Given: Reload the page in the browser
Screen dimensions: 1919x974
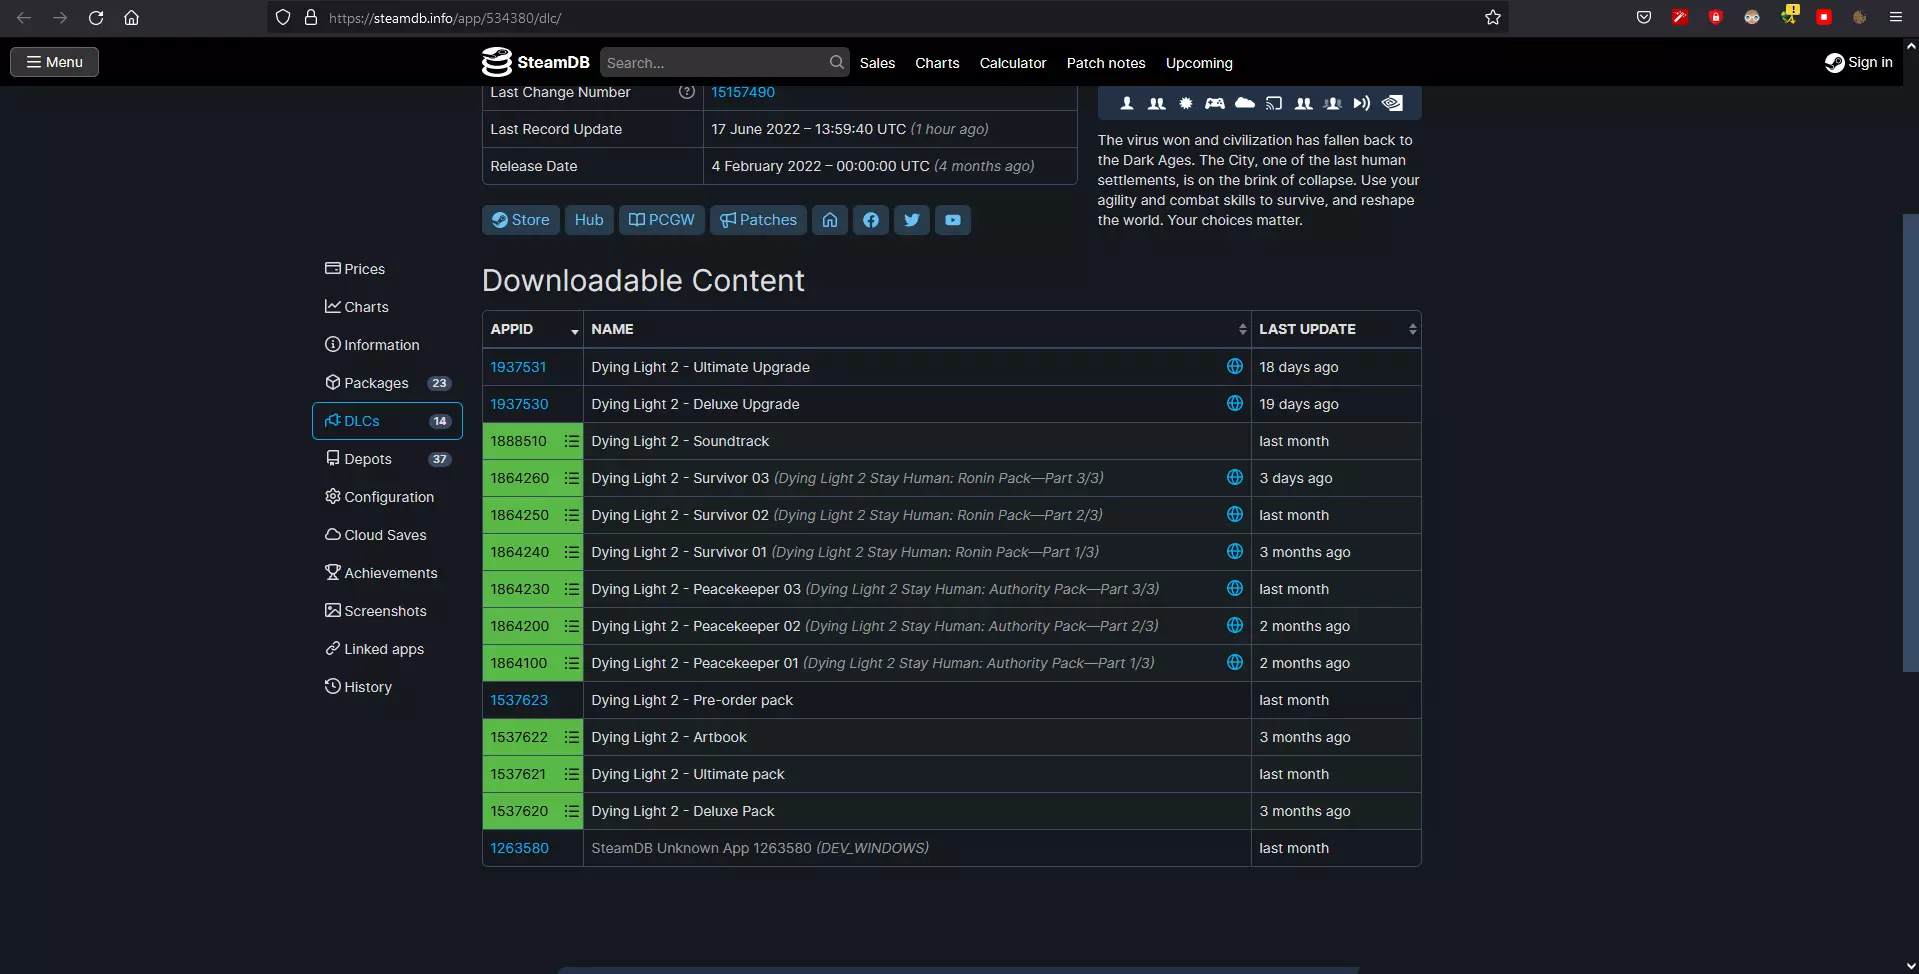Looking at the screenshot, I should point(96,18).
